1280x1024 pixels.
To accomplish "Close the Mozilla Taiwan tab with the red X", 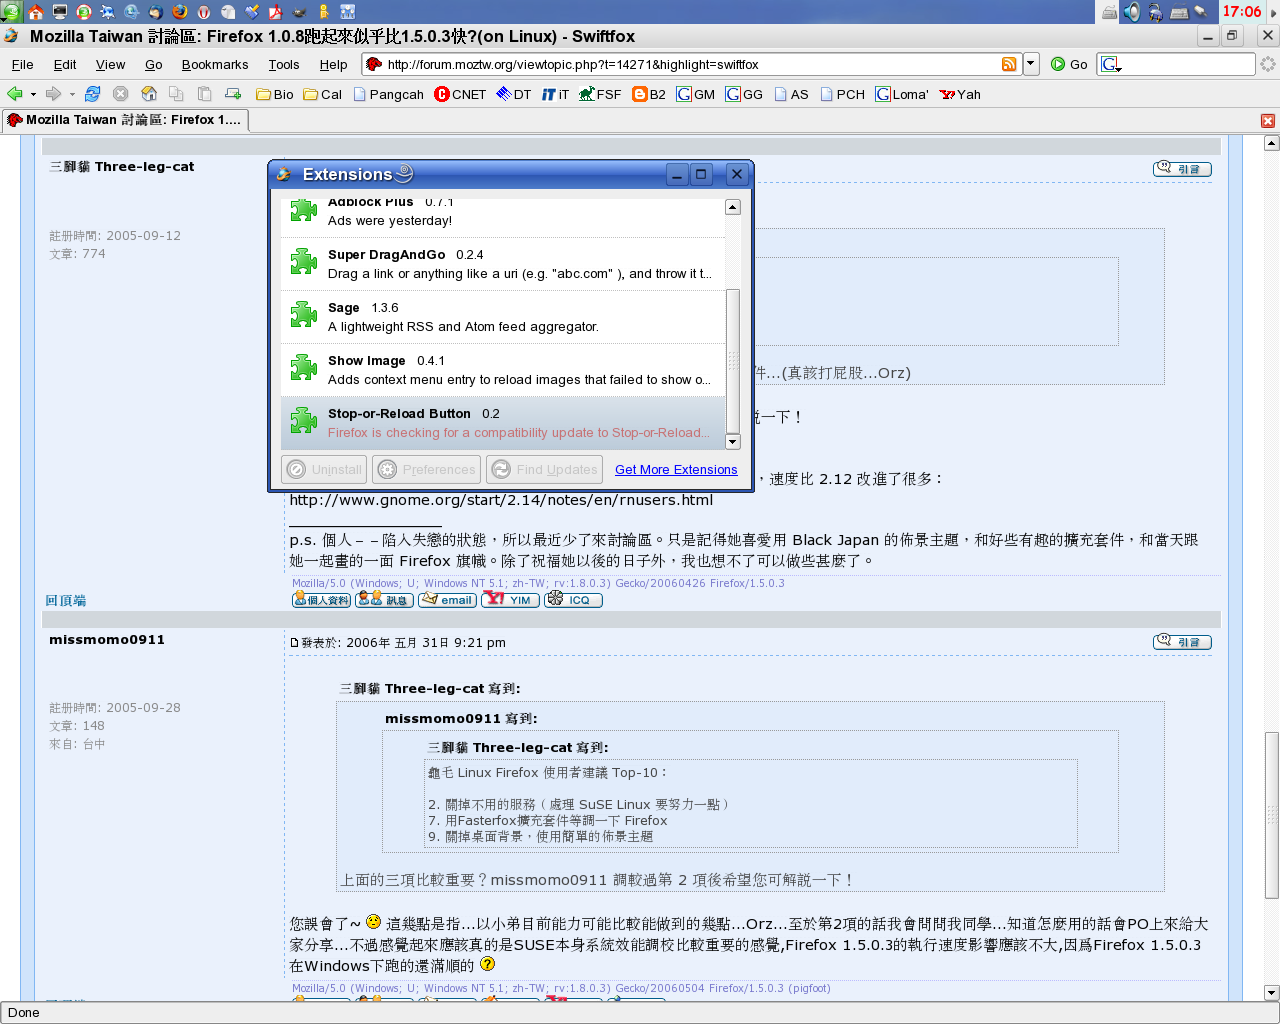I will 1267,120.
